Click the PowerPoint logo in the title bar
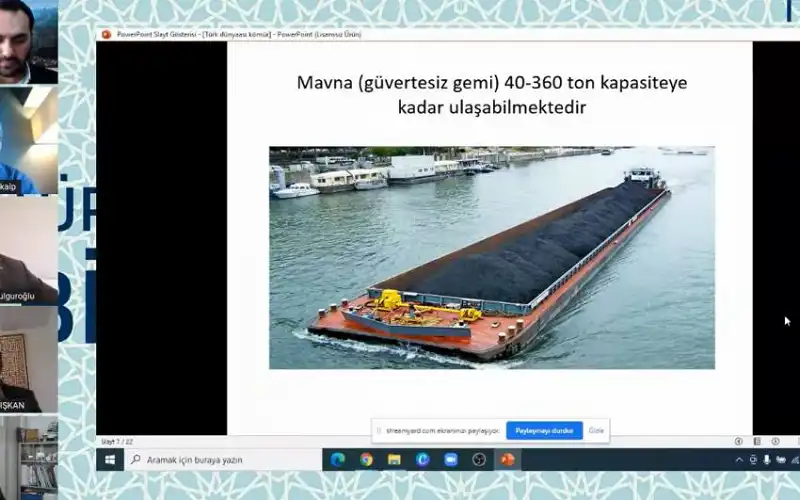800x500 pixels. (x=106, y=34)
